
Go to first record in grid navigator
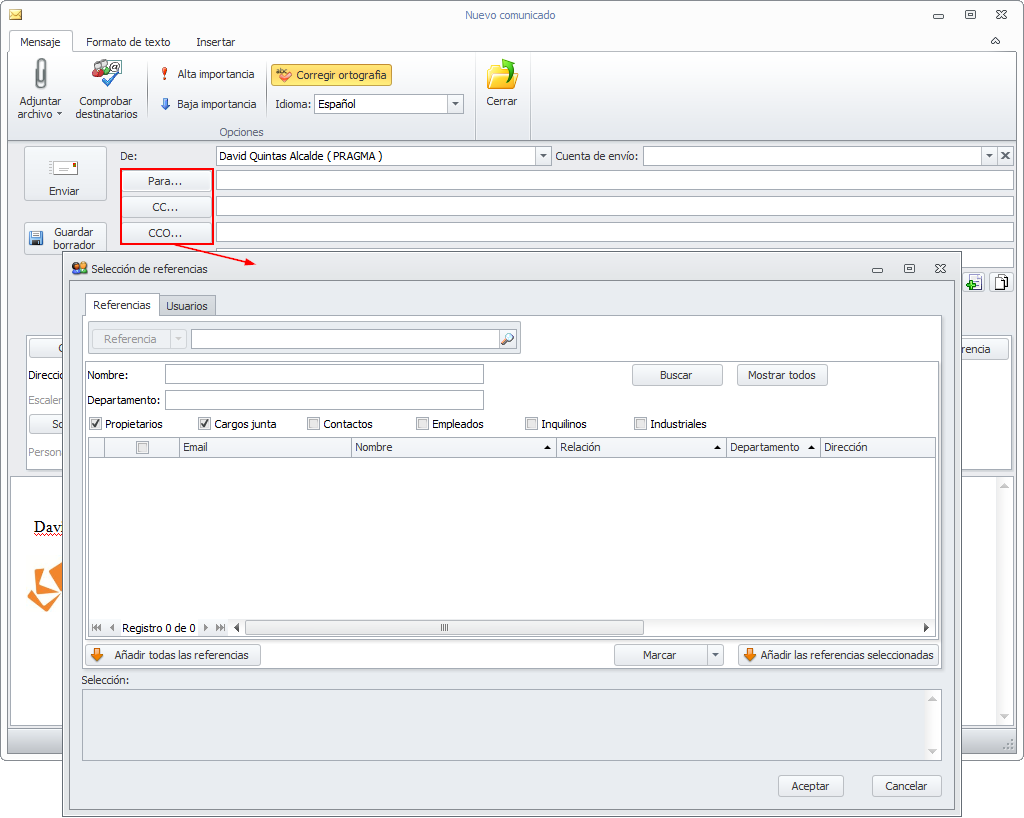pyautogui.click(x=97, y=627)
